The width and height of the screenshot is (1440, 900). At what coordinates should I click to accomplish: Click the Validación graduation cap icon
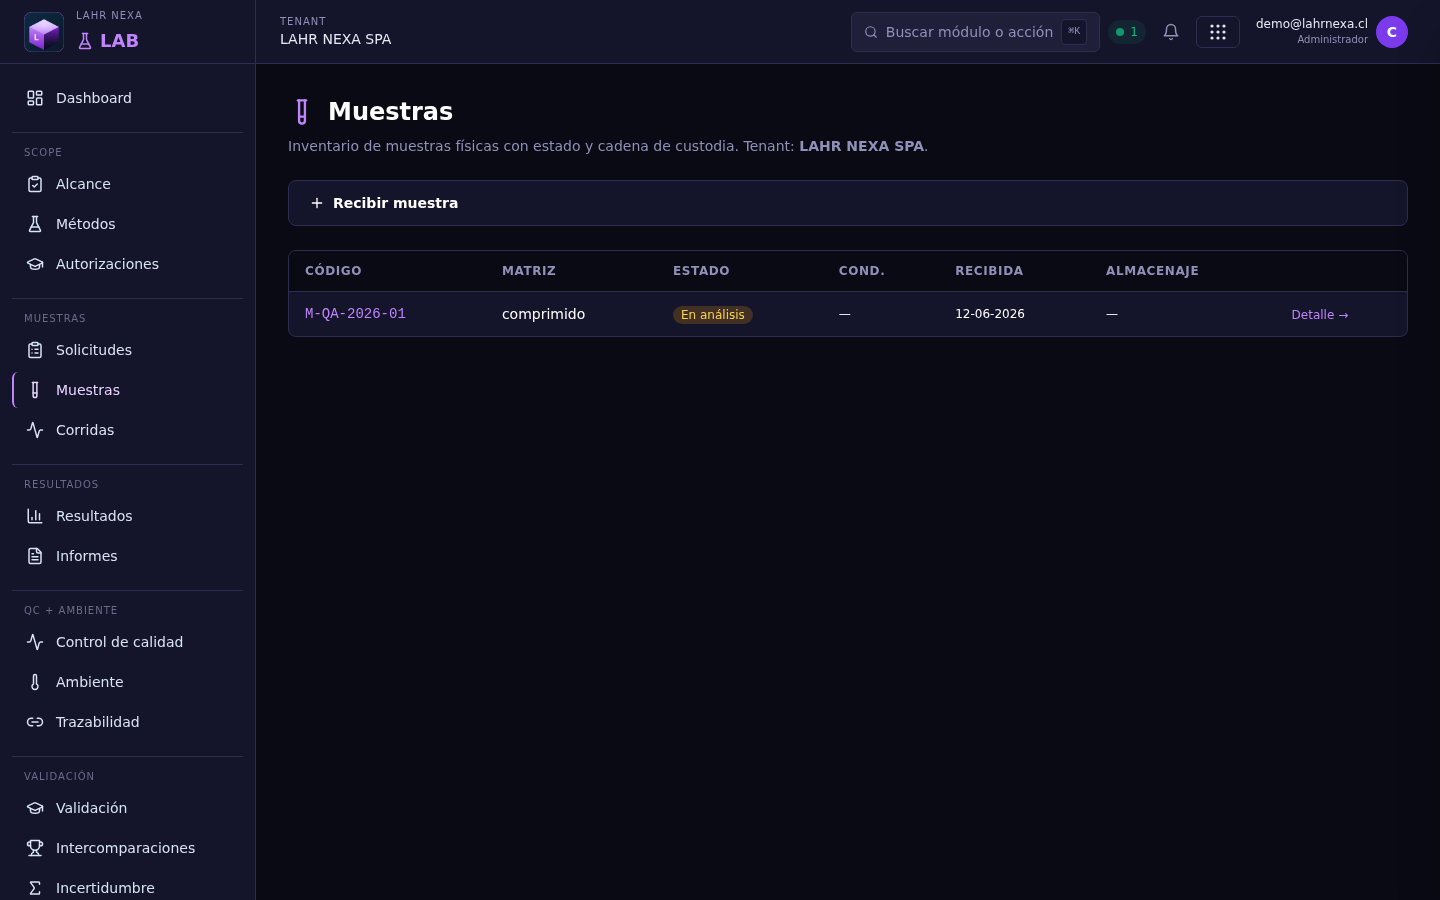coord(35,808)
